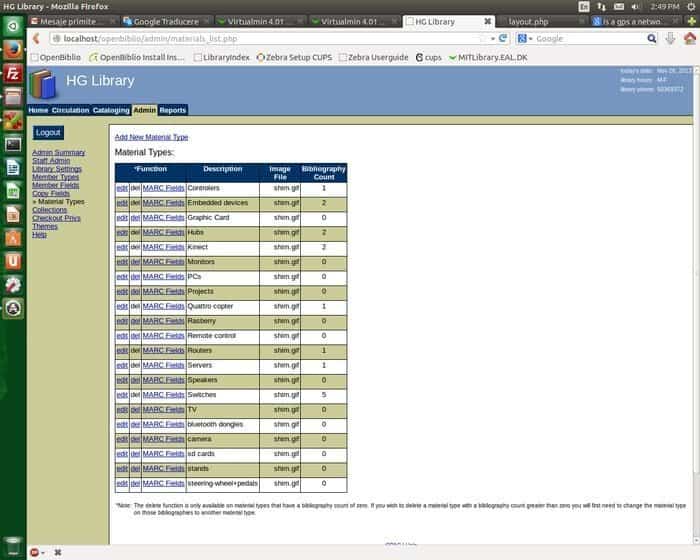The width and height of the screenshot is (700, 560).
Task: Open the MITLibrary.EAL.DK bookmark
Action: (488, 58)
